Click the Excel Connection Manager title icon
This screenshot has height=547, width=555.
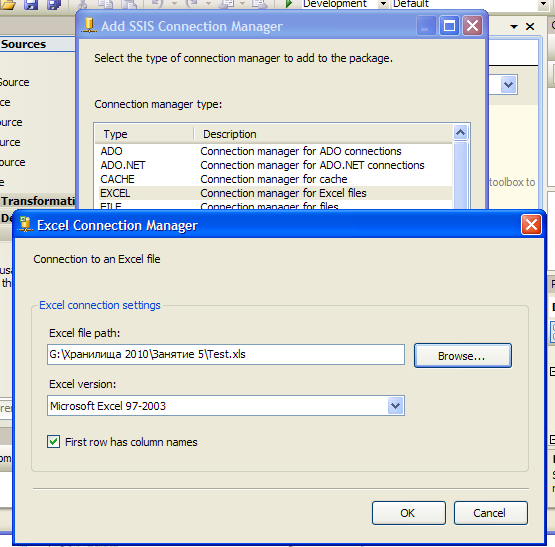tap(25, 224)
